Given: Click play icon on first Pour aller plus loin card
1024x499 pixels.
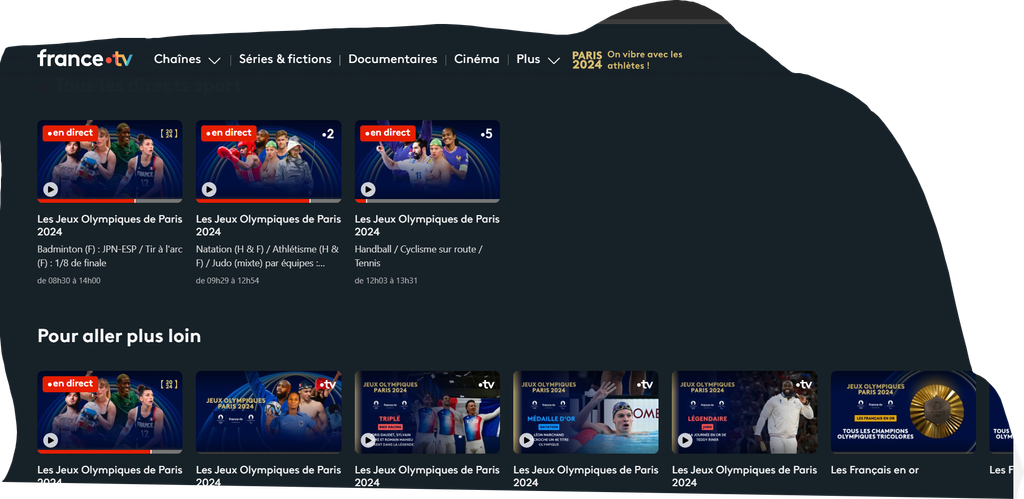Looking at the screenshot, I should 50,440.
